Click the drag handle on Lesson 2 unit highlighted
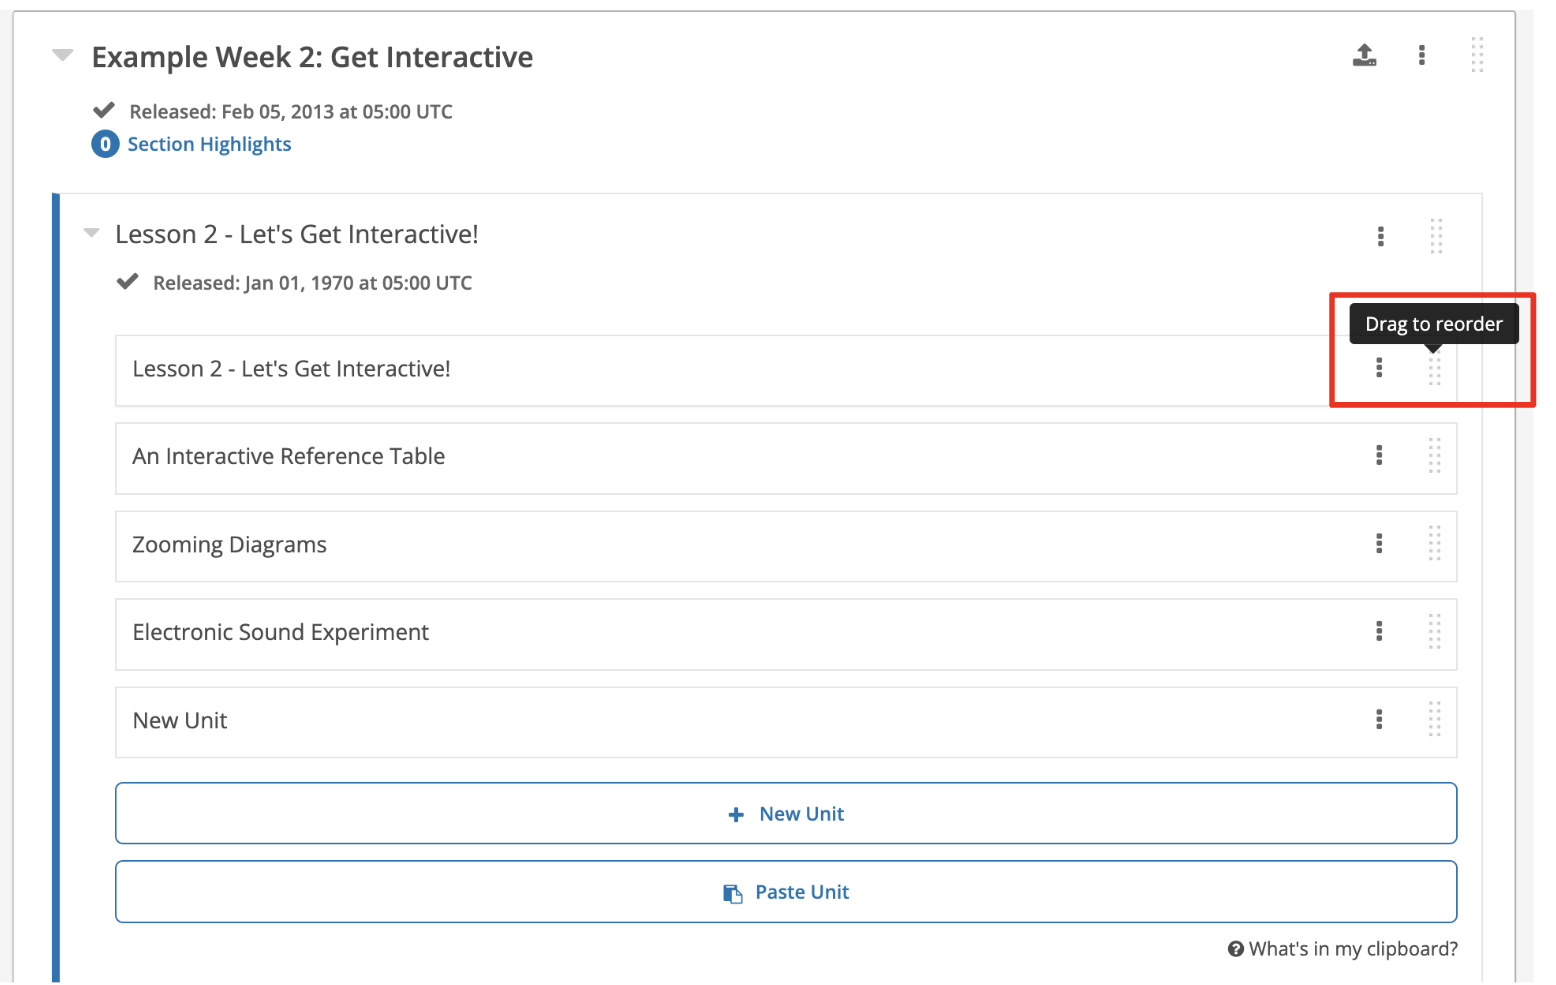This screenshot has height=985, width=1556. click(1435, 369)
